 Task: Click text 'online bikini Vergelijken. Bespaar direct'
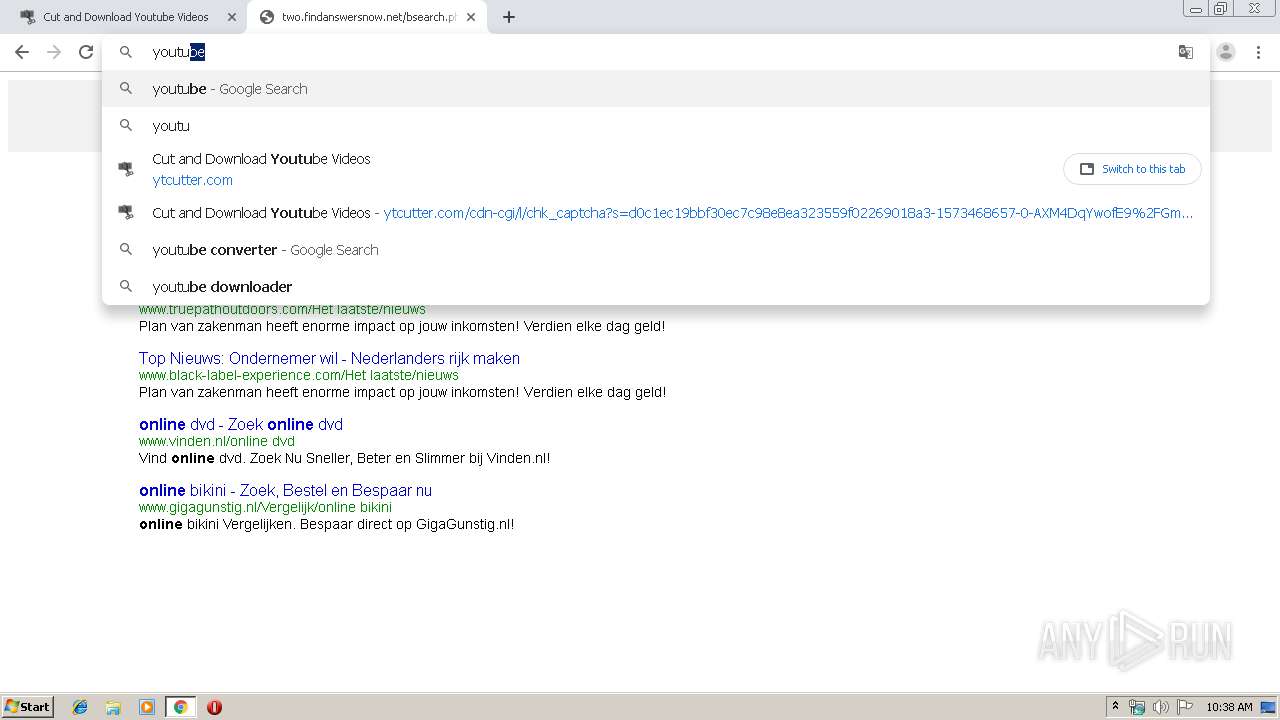(326, 524)
